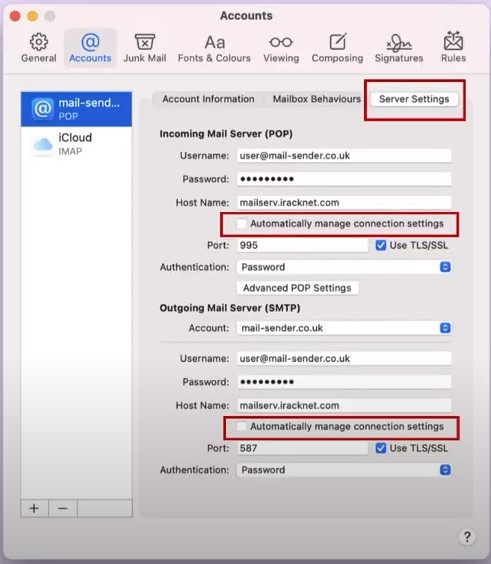The width and height of the screenshot is (491, 564).
Task: Add a new account with plus button
Action: [34, 508]
